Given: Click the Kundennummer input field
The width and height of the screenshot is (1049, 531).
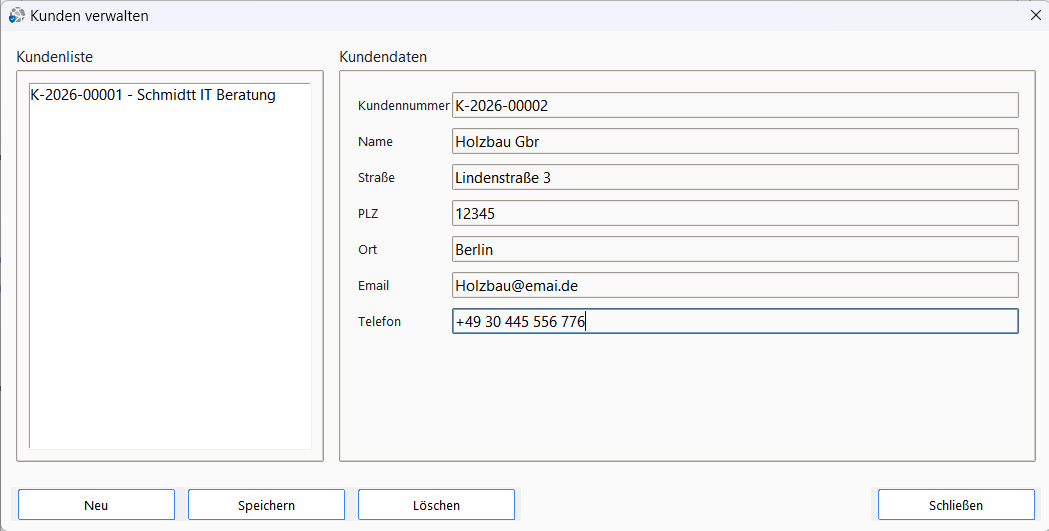Looking at the screenshot, I should point(735,105).
